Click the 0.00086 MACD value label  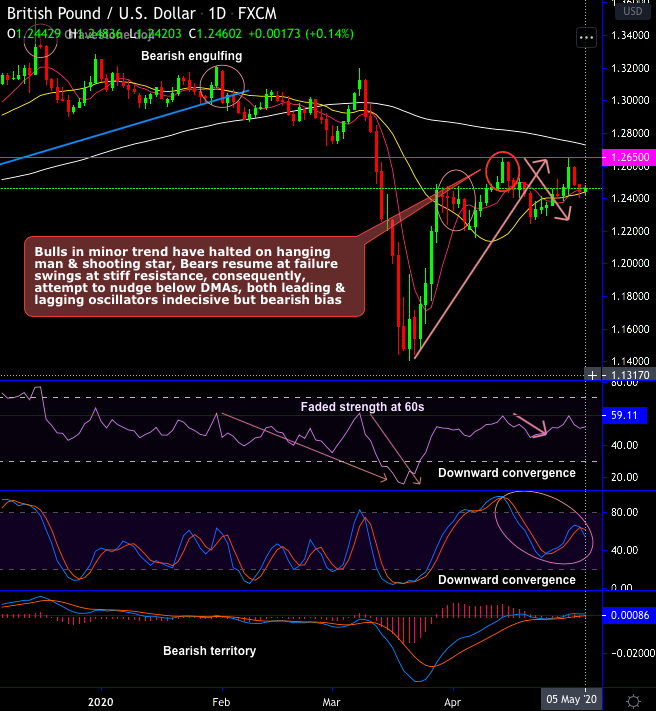coord(629,615)
